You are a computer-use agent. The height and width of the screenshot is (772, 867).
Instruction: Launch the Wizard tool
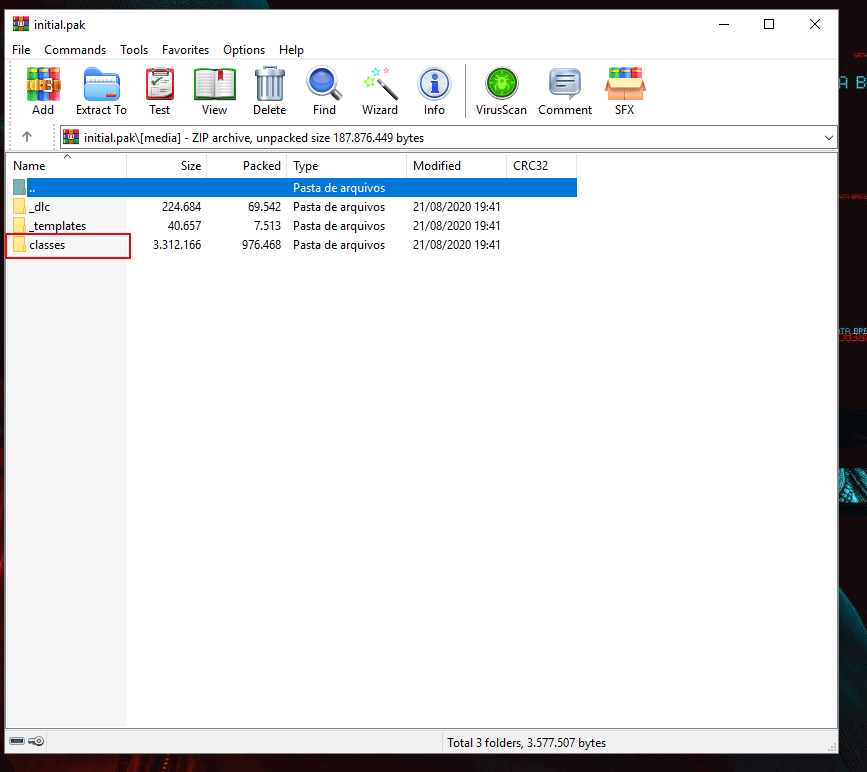point(380,91)
